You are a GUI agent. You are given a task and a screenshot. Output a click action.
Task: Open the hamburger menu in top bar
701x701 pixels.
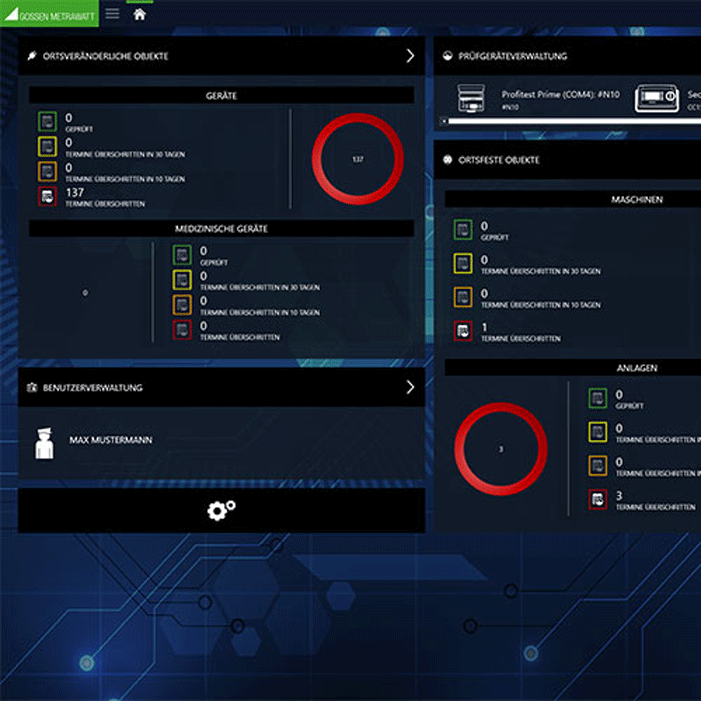(112, 13)
